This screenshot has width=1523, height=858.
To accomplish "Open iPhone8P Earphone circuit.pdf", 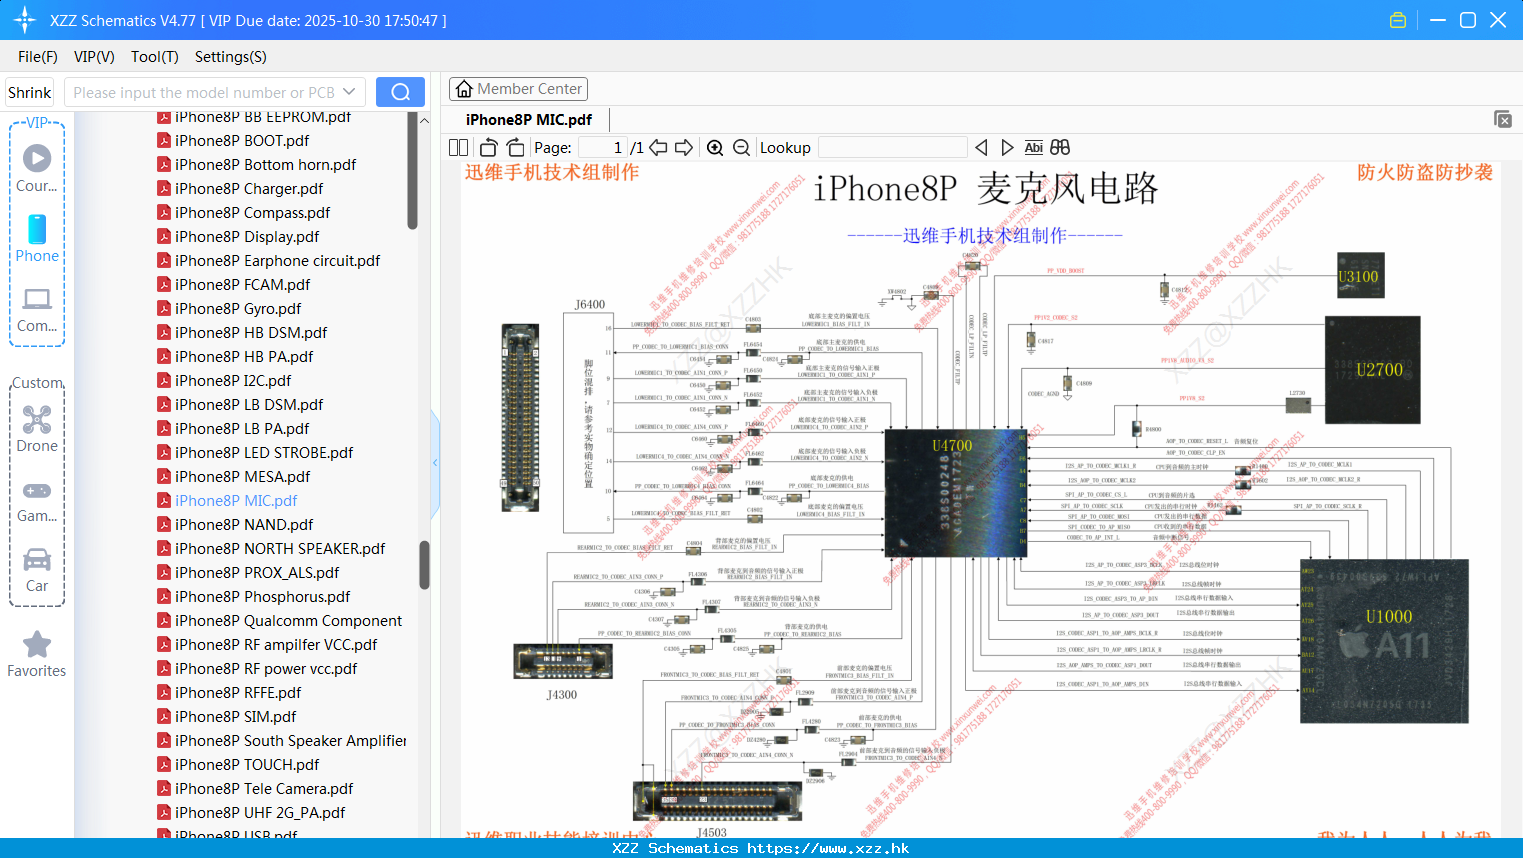I will click(277, 261).
